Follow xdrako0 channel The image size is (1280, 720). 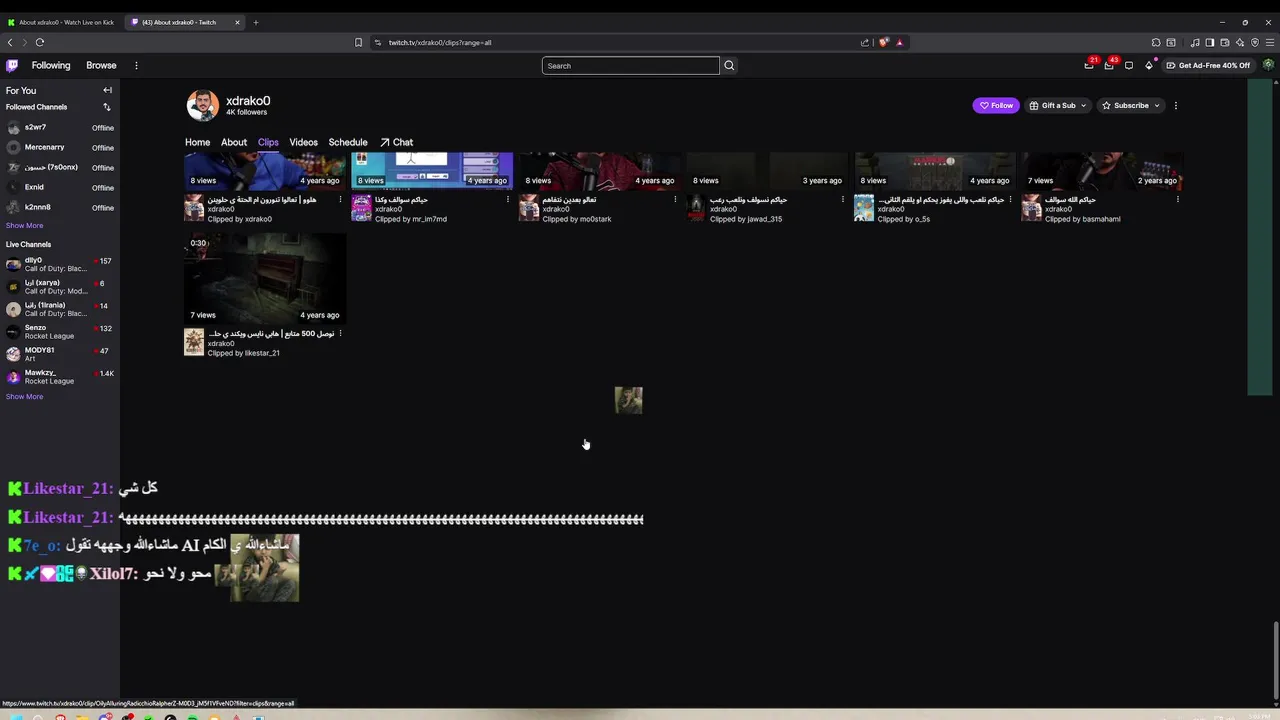tap(996, 105)
